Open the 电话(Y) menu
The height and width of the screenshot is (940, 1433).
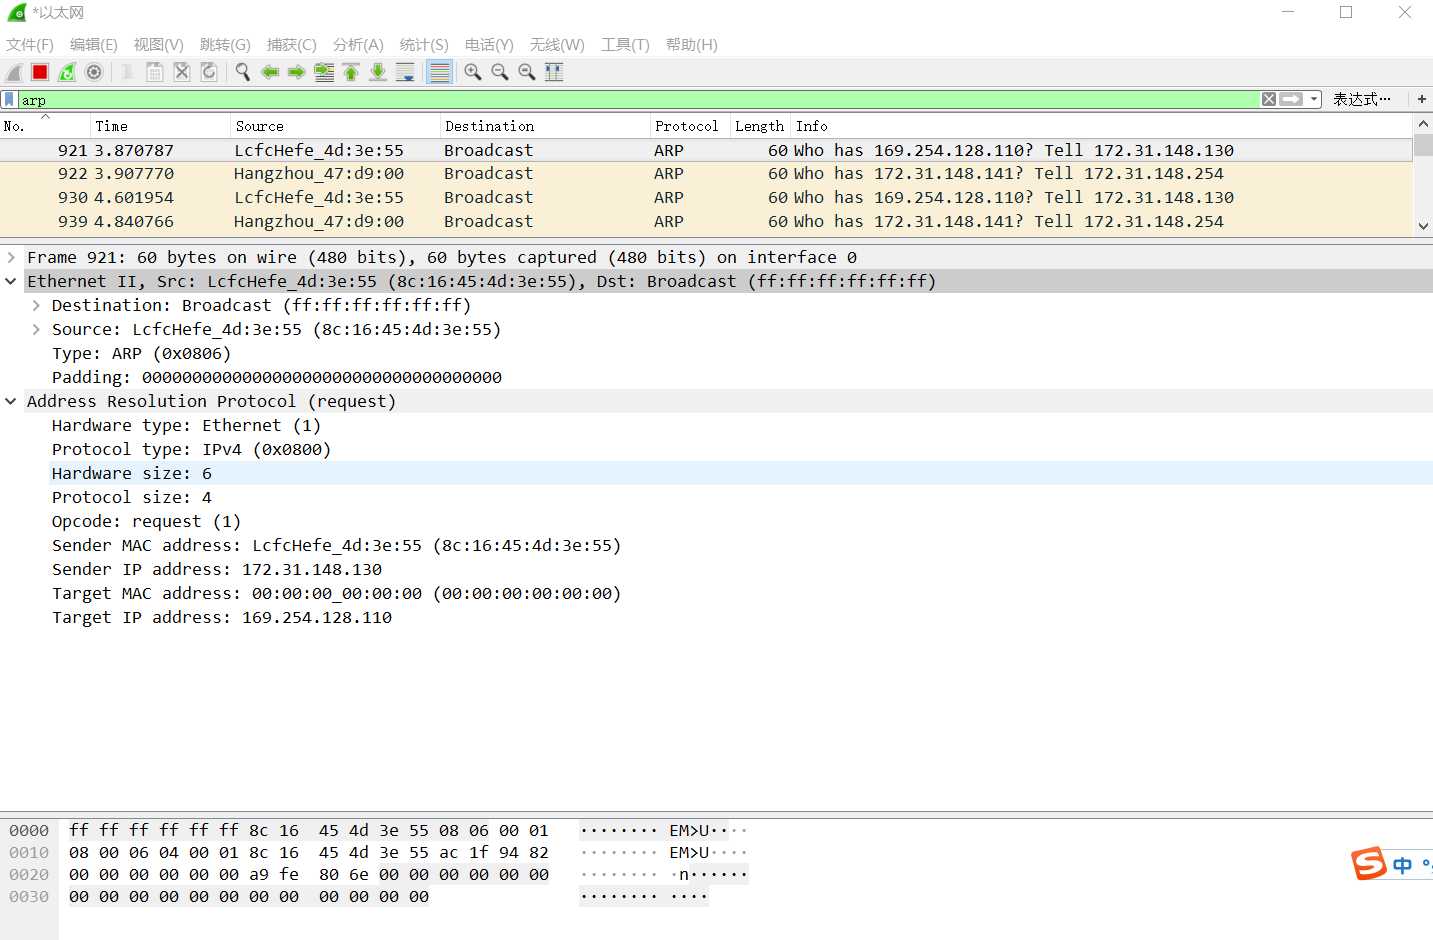[489, 44]
